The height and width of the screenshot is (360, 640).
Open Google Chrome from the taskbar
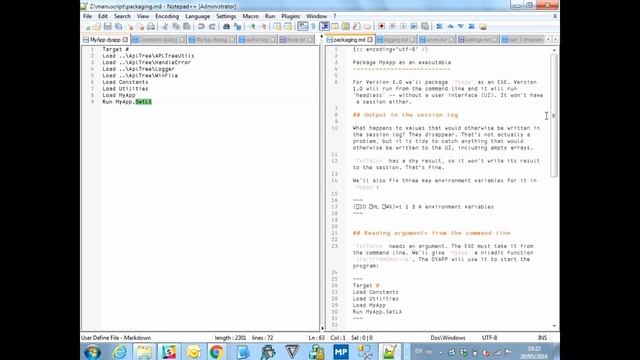click(217, 352)
